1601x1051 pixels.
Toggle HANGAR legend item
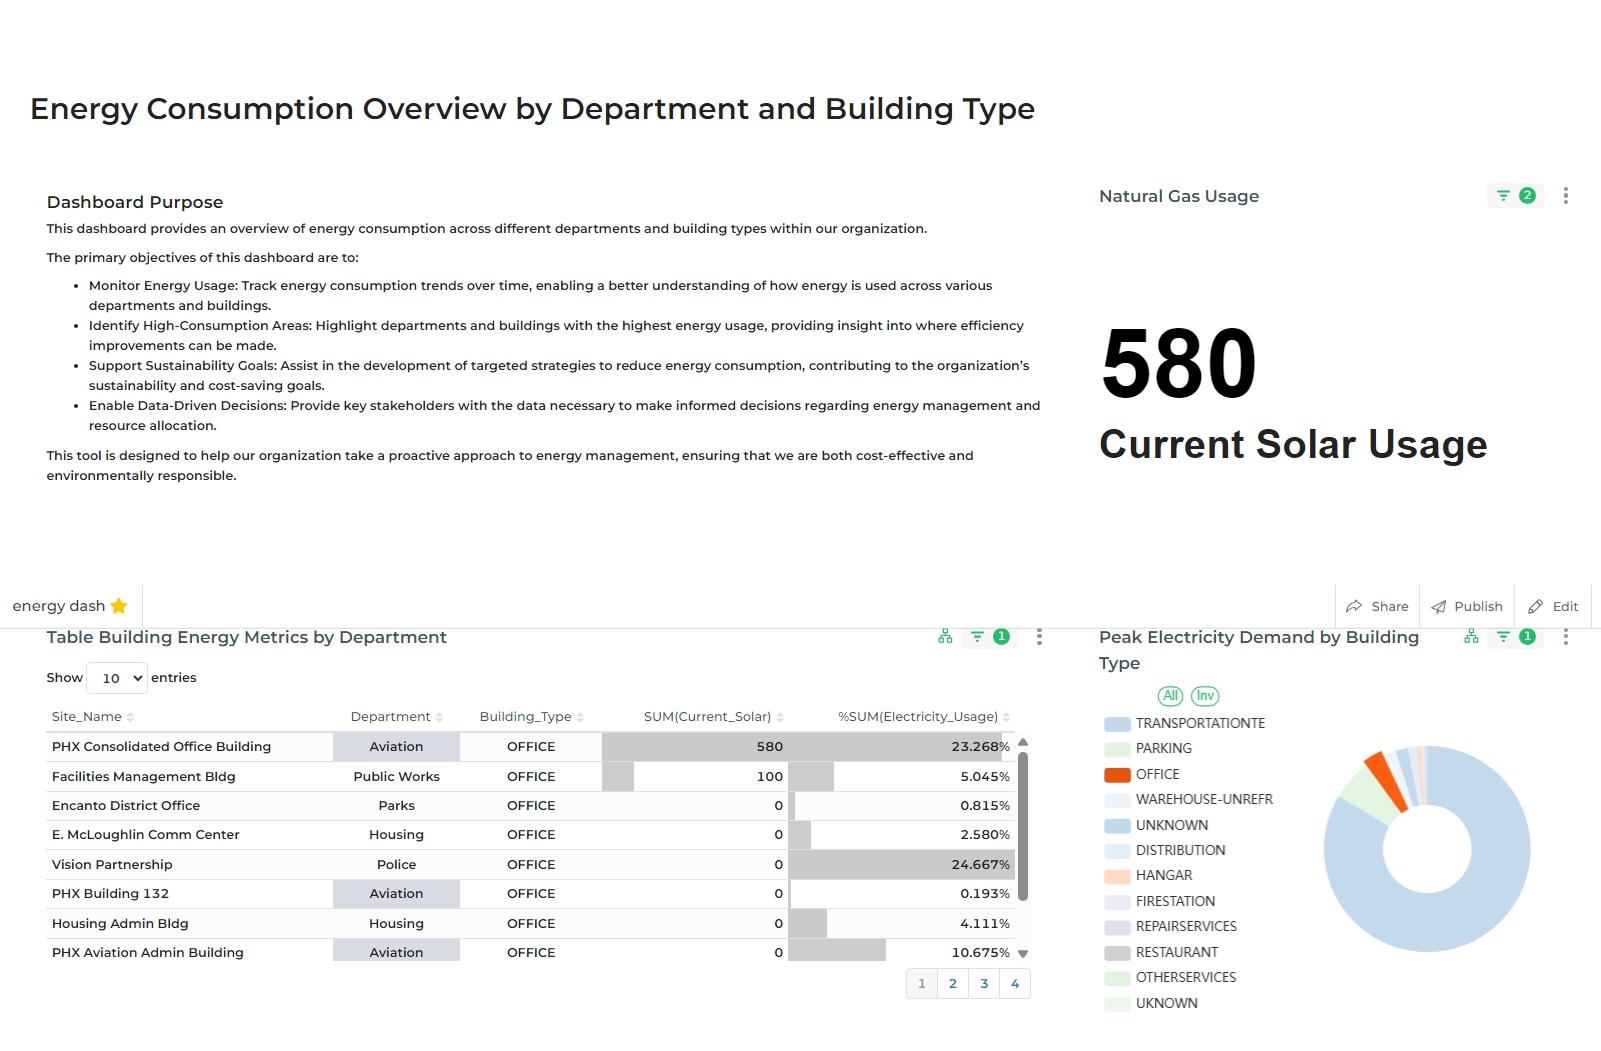[1148, 875]
